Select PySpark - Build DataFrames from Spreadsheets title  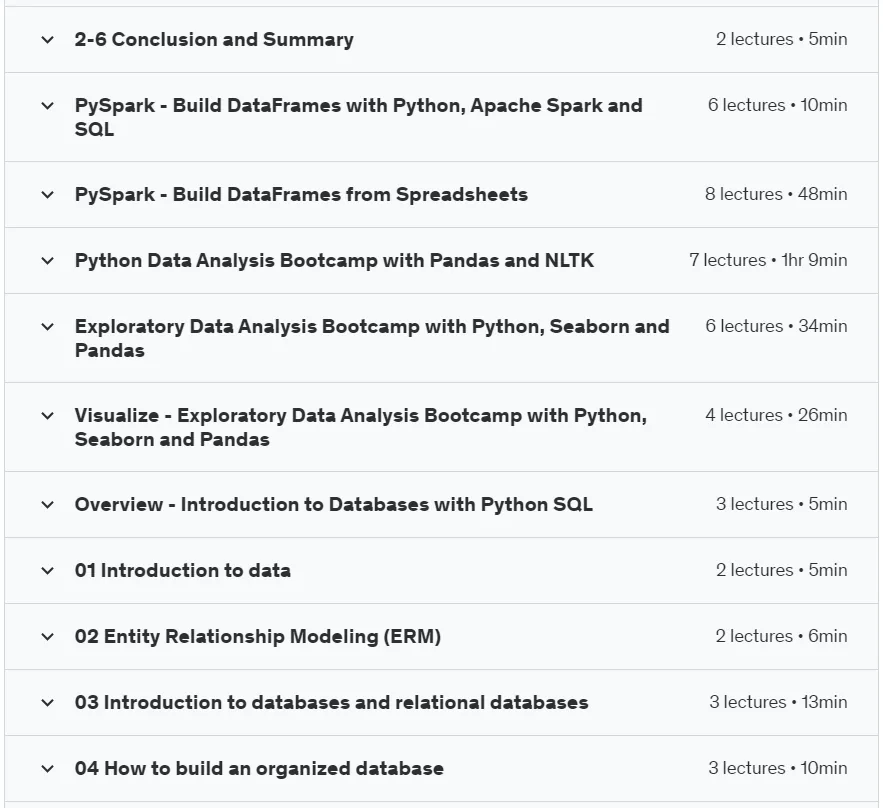pyautogui.click(x=301, y=194)
